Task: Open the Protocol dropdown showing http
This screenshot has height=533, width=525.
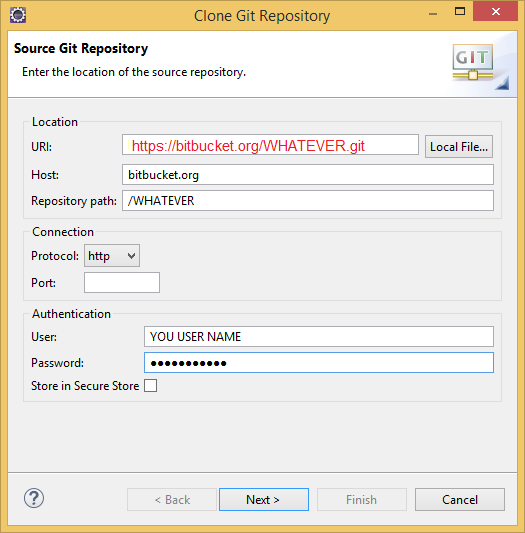Action: 112,256
